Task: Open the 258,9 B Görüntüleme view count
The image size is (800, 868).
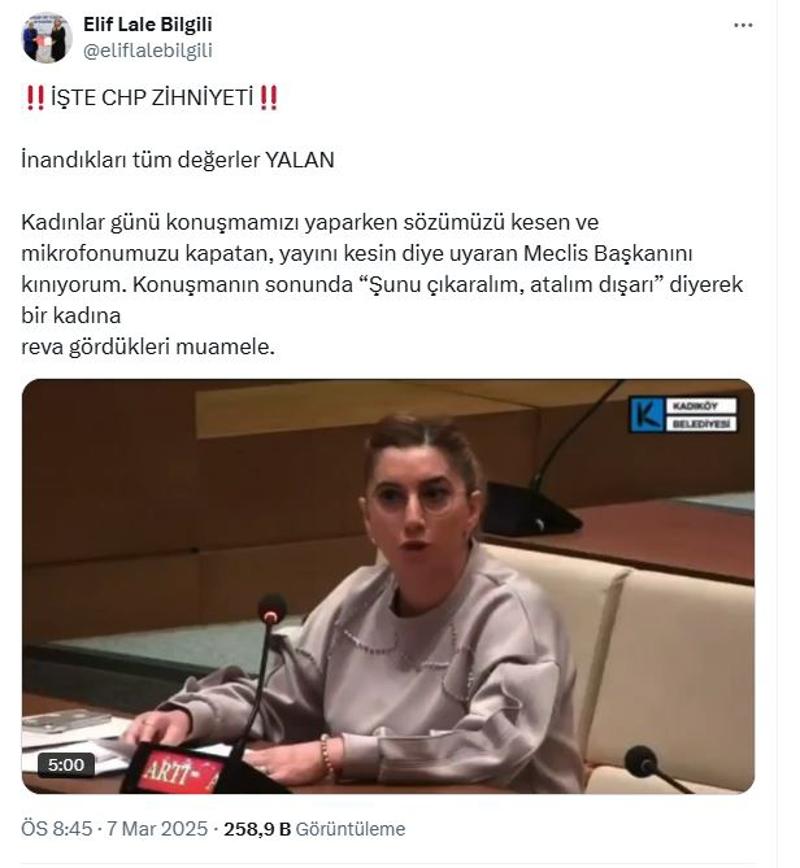Action: (314, 829)
